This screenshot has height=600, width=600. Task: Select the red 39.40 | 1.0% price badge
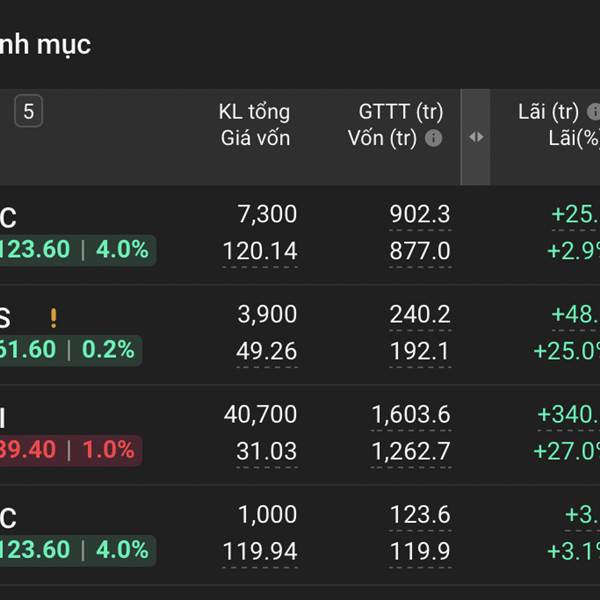pyautogui.click(x=71, y=450)
